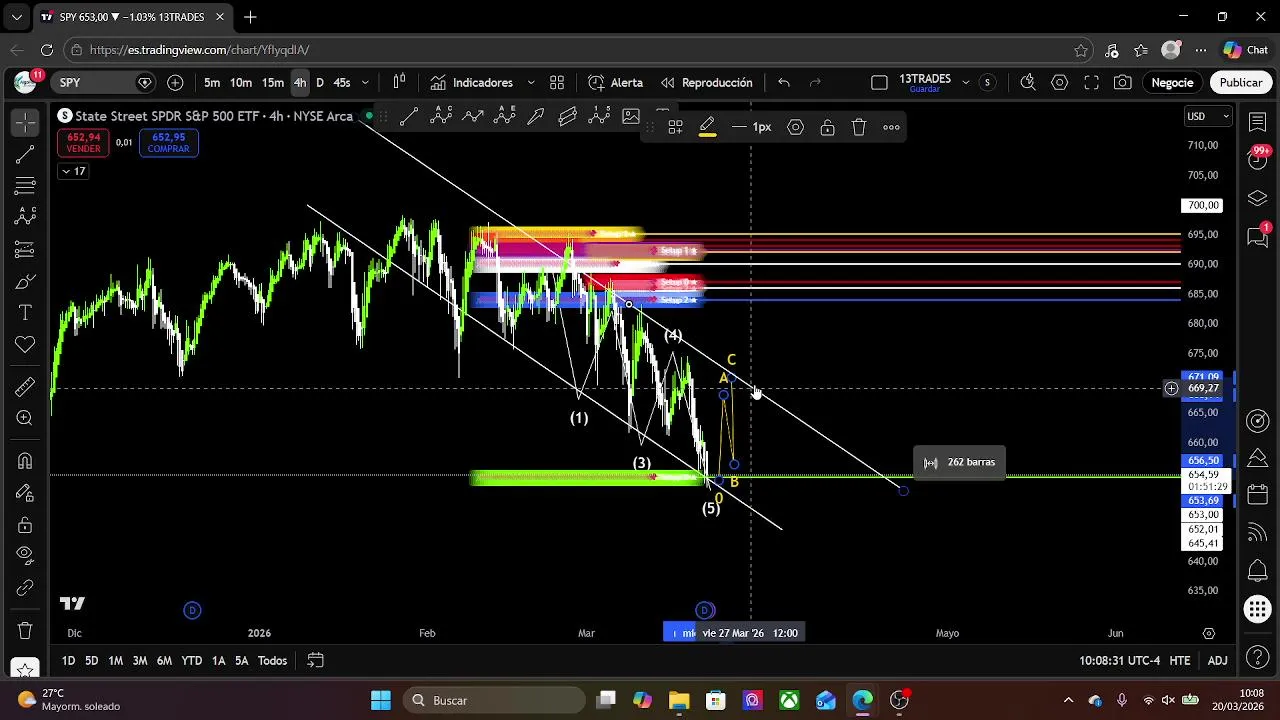Enter fullscreen mode
Image resolution: width=1280 pixels, height=720 pixels.
1092,83
